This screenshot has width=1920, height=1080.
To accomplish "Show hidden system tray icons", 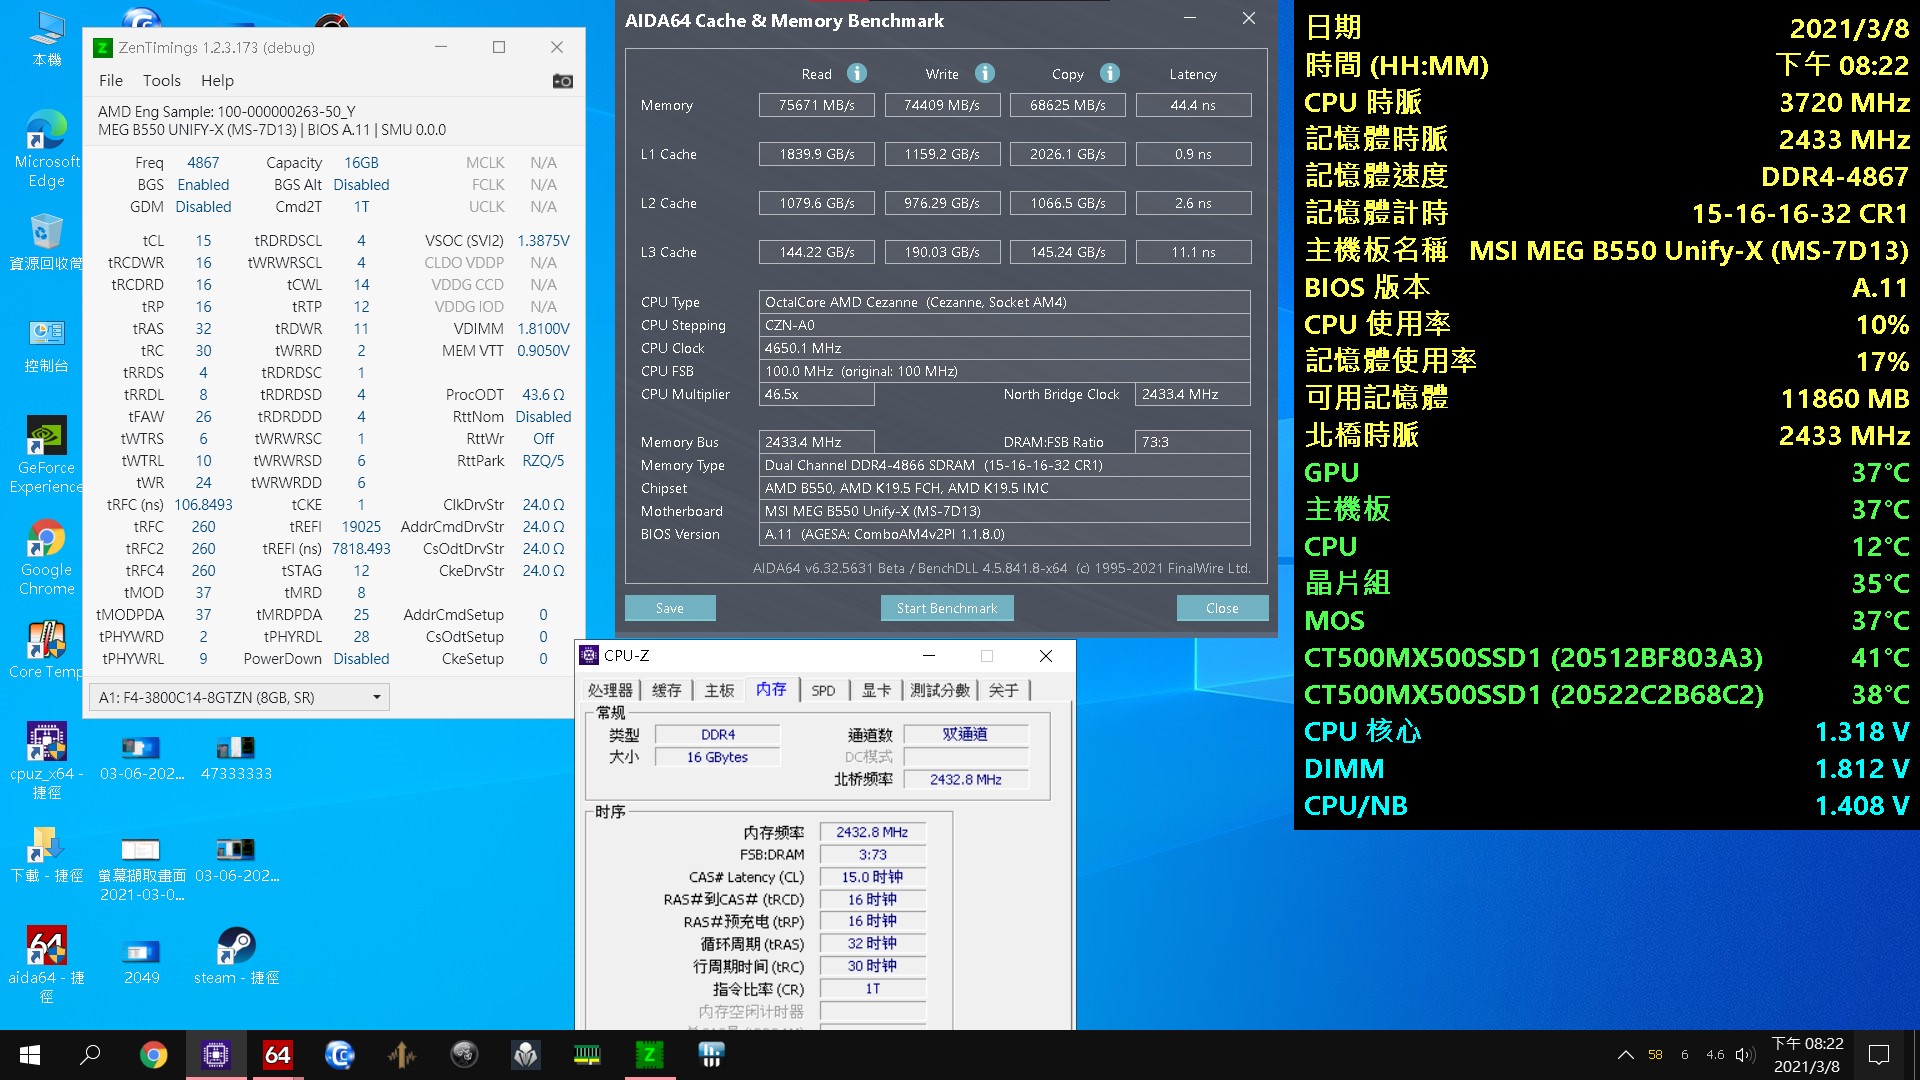I will click(x=1626, y=1055).
